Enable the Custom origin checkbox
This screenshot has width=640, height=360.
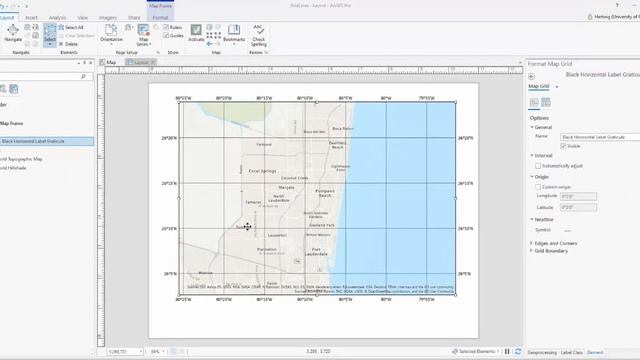tap(538, 187)
